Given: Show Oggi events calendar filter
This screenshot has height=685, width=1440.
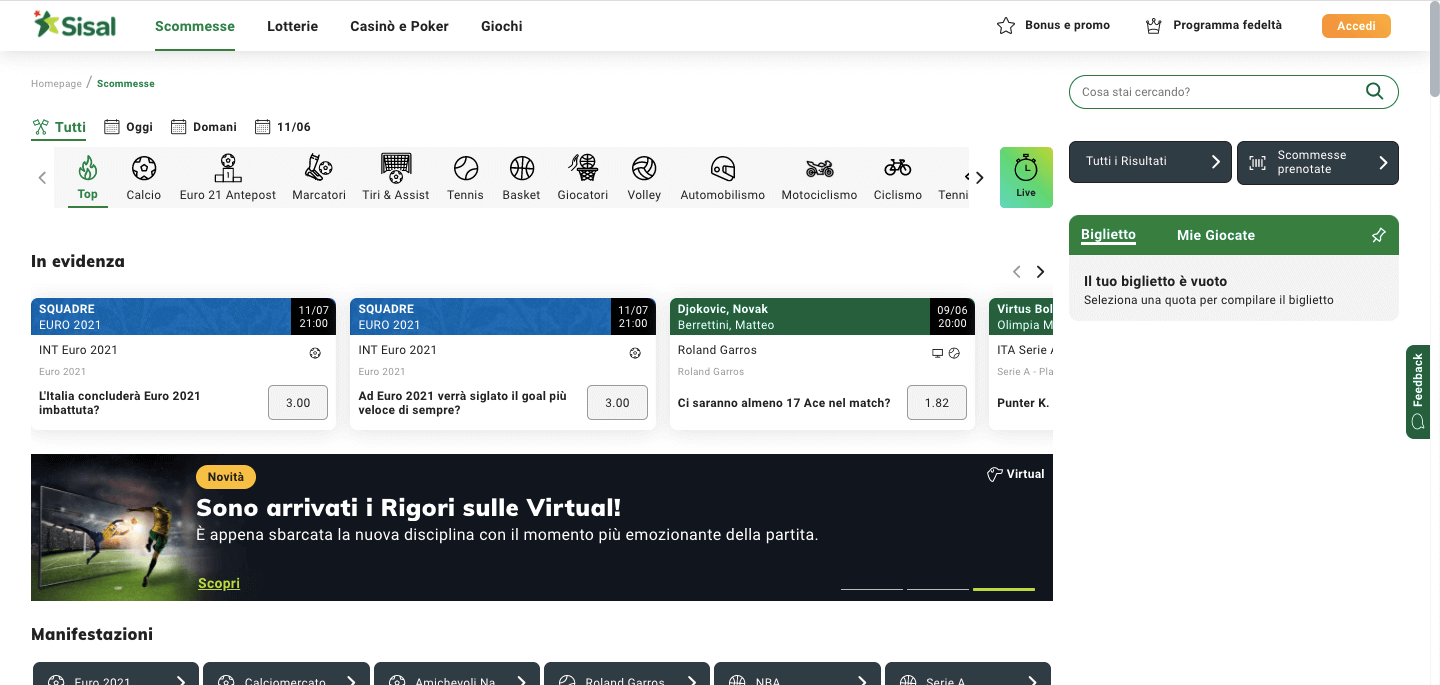Looking at the screenshot, I should 129,127.
